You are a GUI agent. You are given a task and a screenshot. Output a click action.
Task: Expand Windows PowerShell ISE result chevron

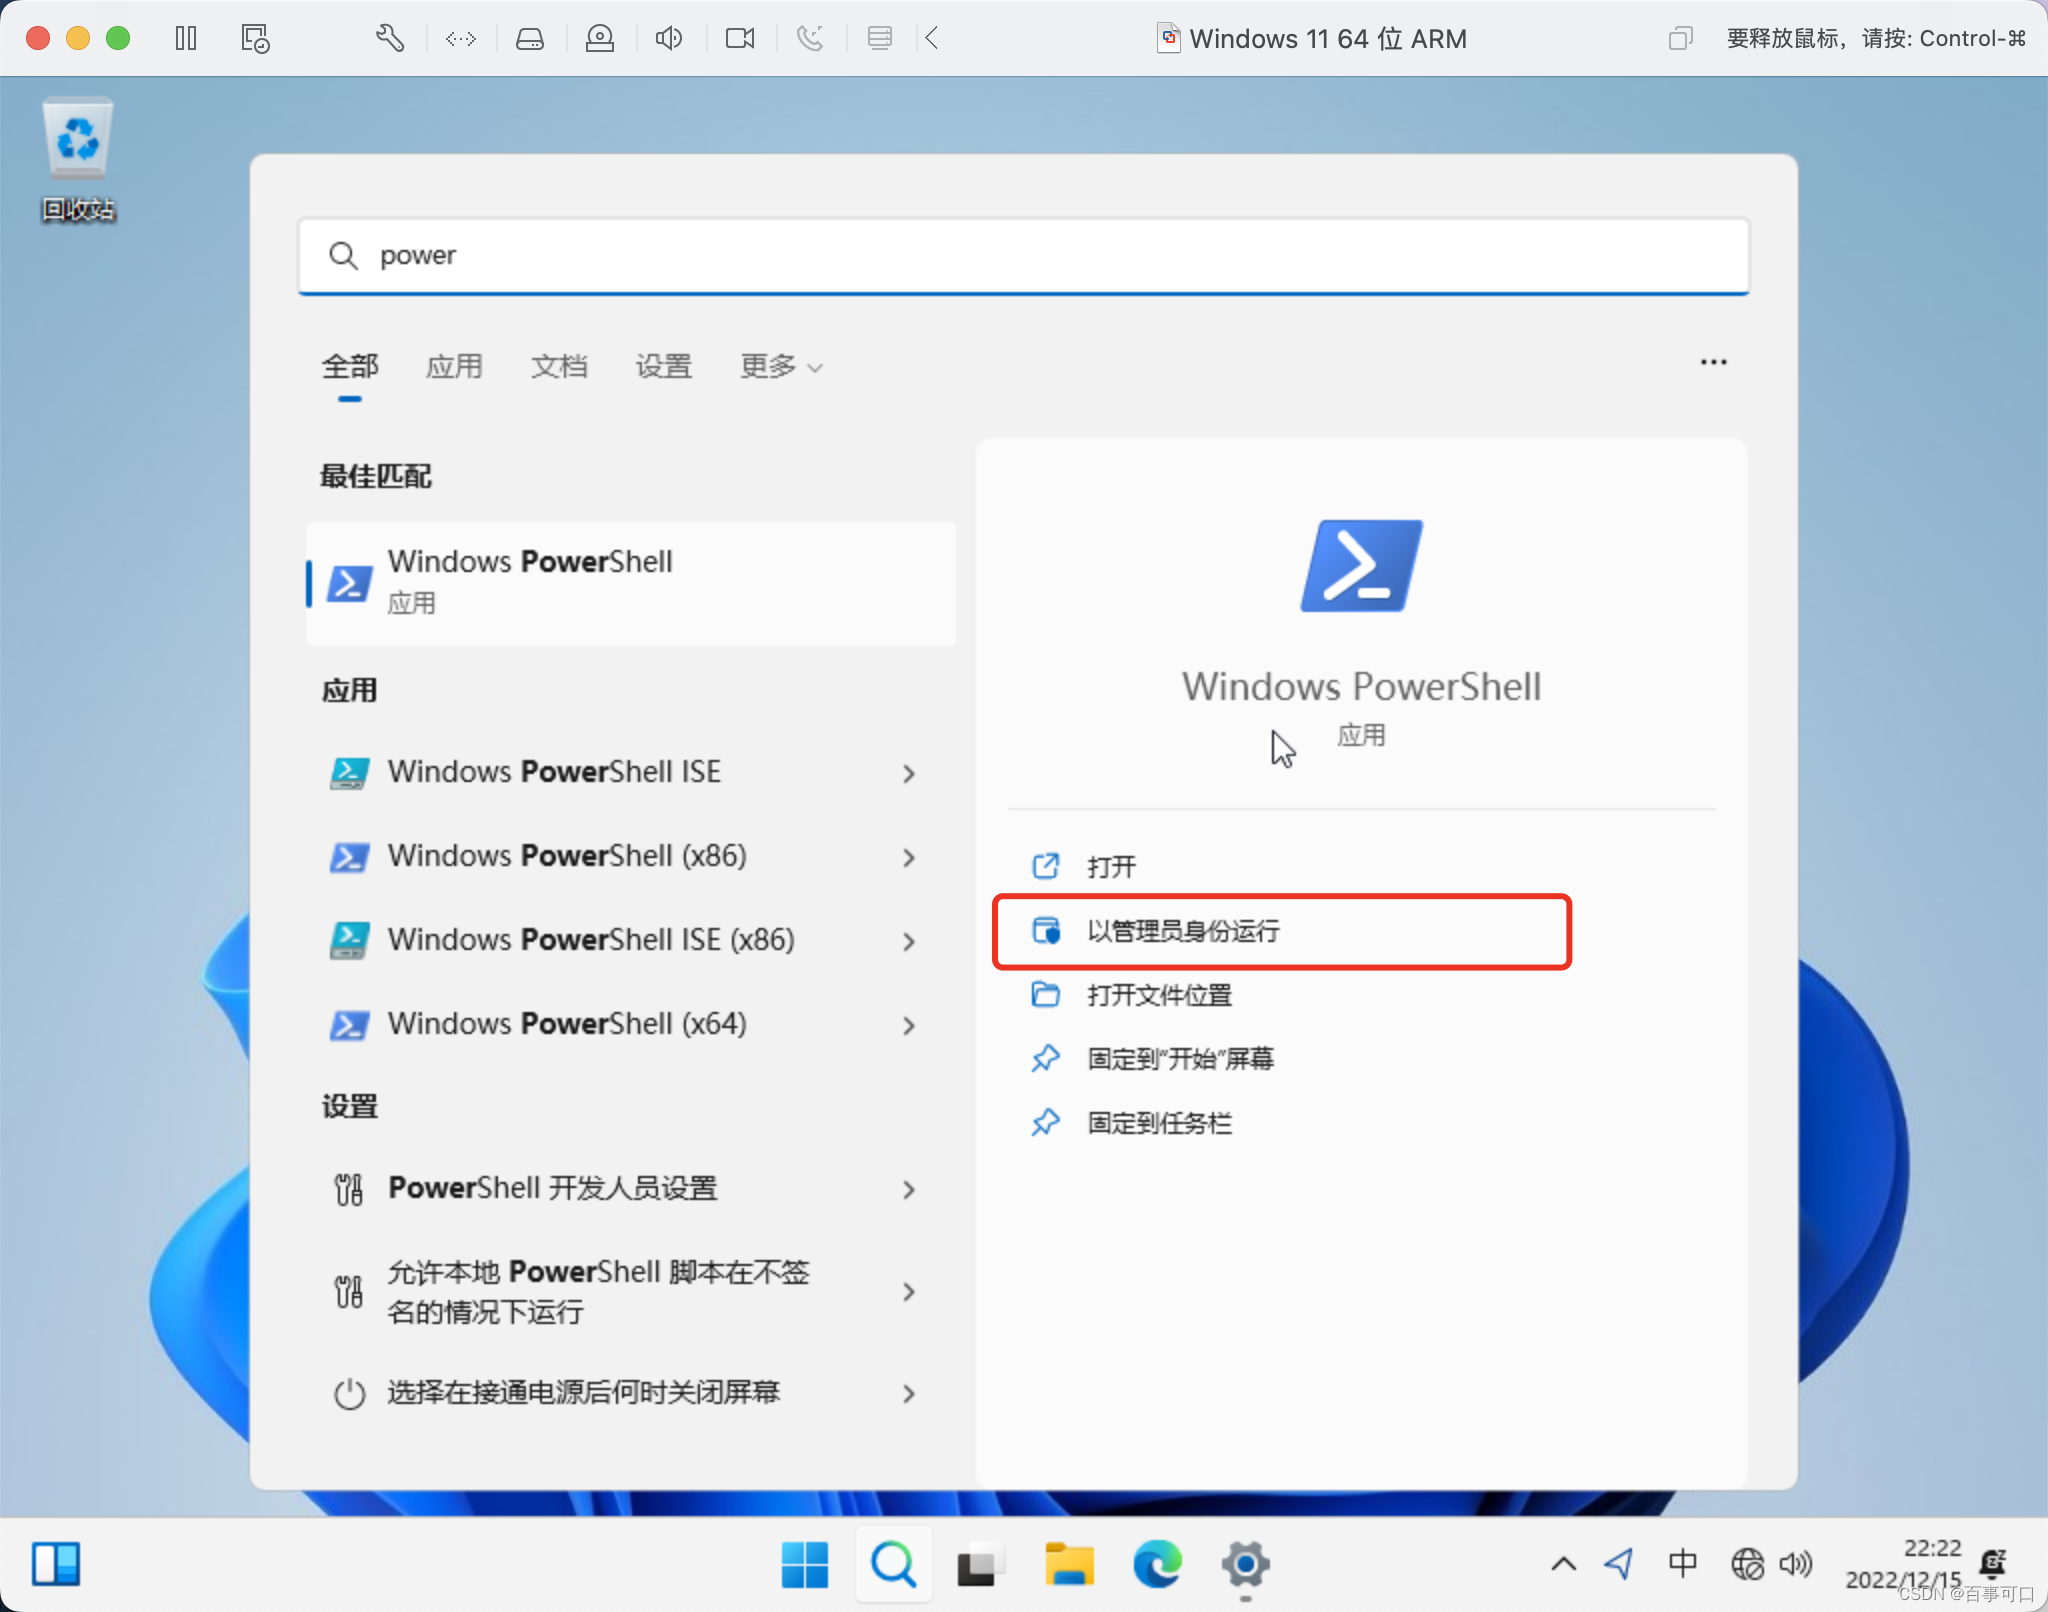(x=908, y=773)
